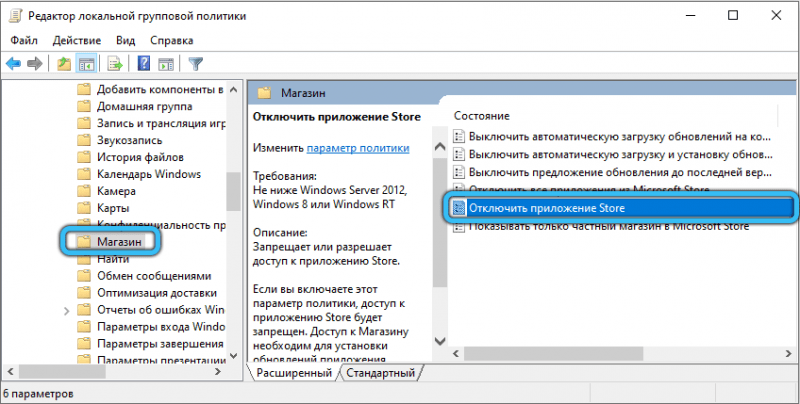Select Выключить автоматическую загрузку обновлений policy
This screenshot has height=404, width=800.
tap(612, 137)
